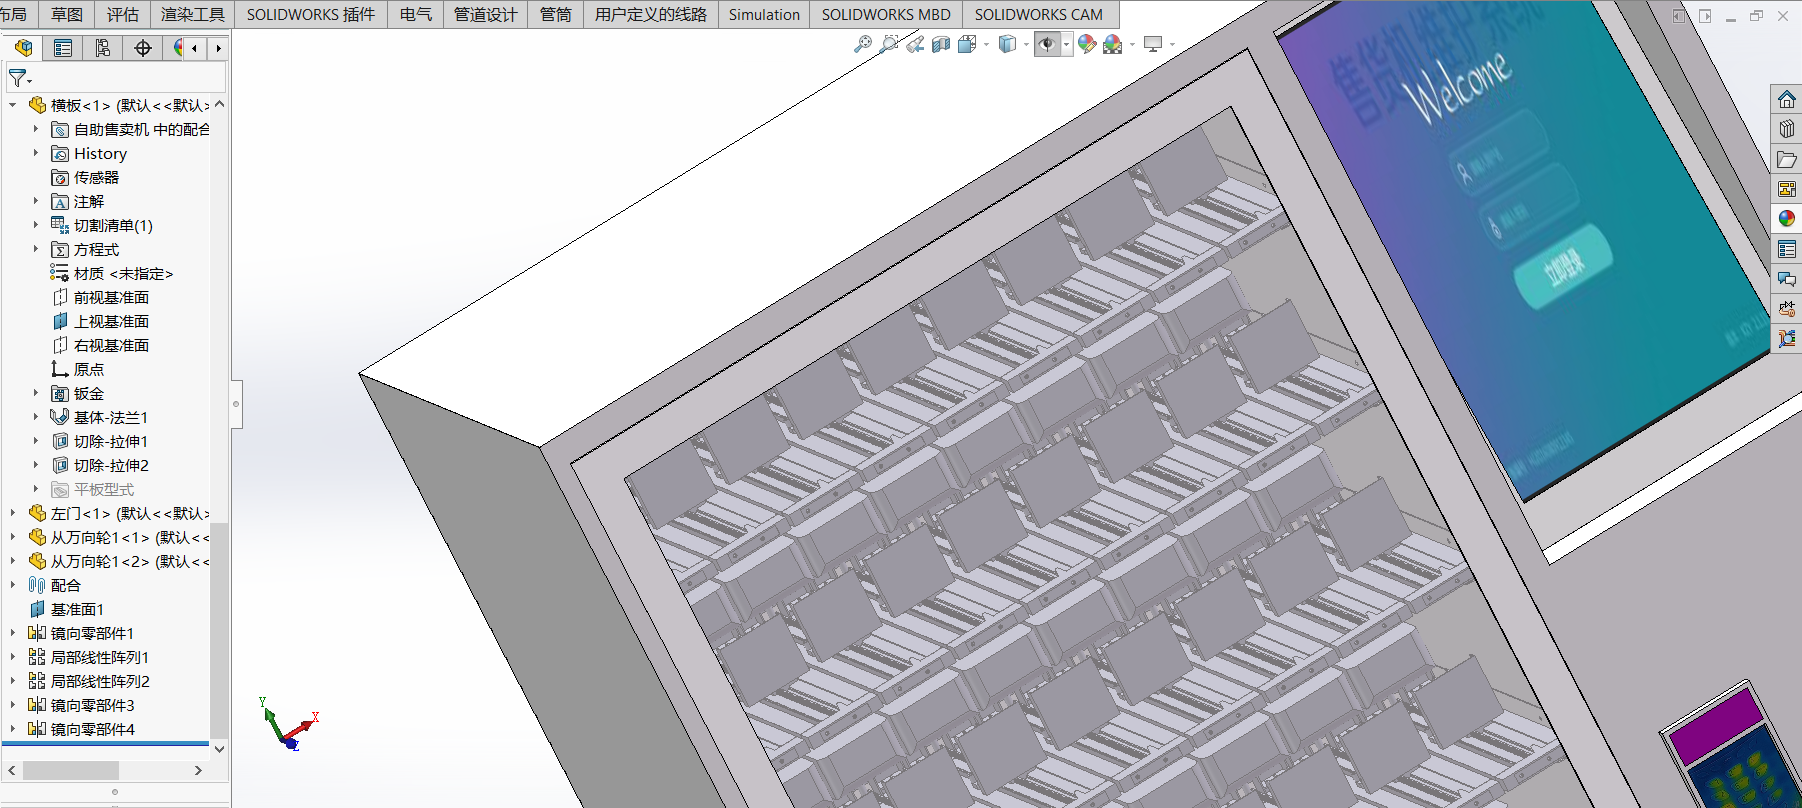Open the Design Library task pane

tap(1787, 129)
